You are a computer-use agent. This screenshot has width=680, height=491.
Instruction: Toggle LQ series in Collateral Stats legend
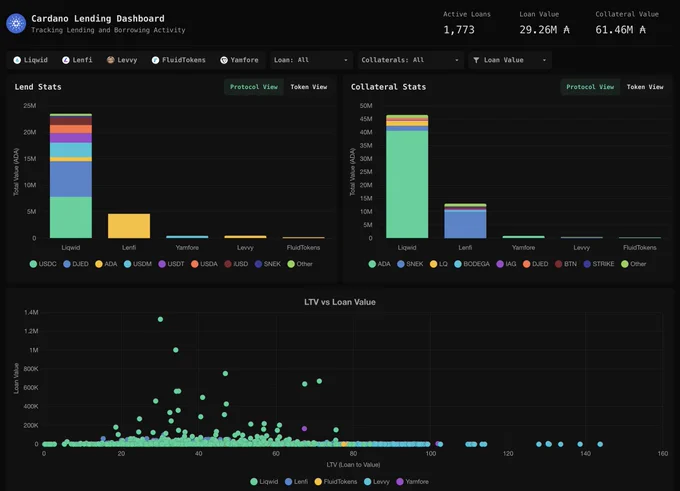pos(439,264)
